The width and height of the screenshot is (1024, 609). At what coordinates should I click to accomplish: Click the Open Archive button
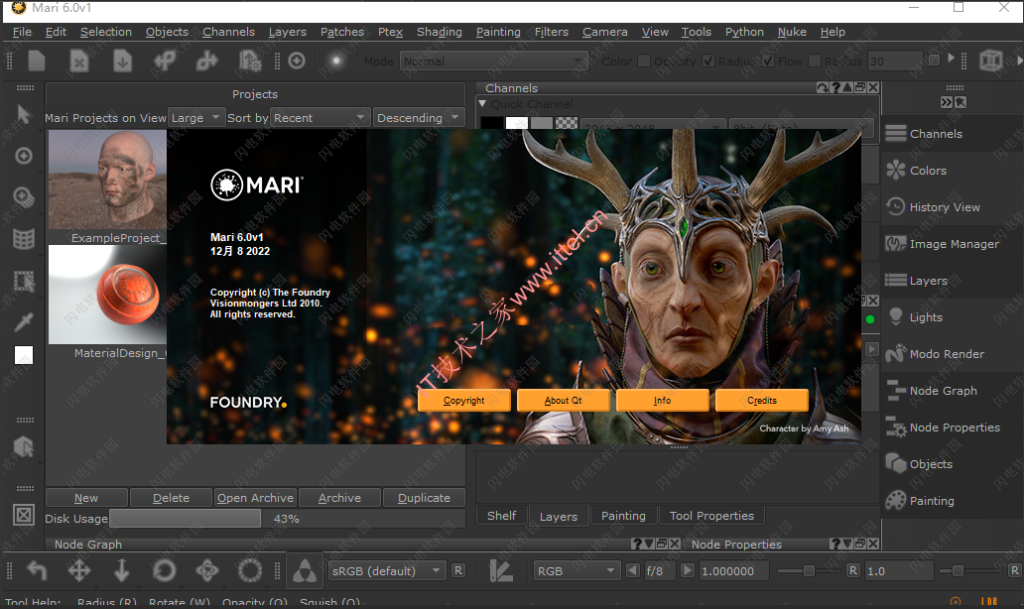[x=255, y=497]
